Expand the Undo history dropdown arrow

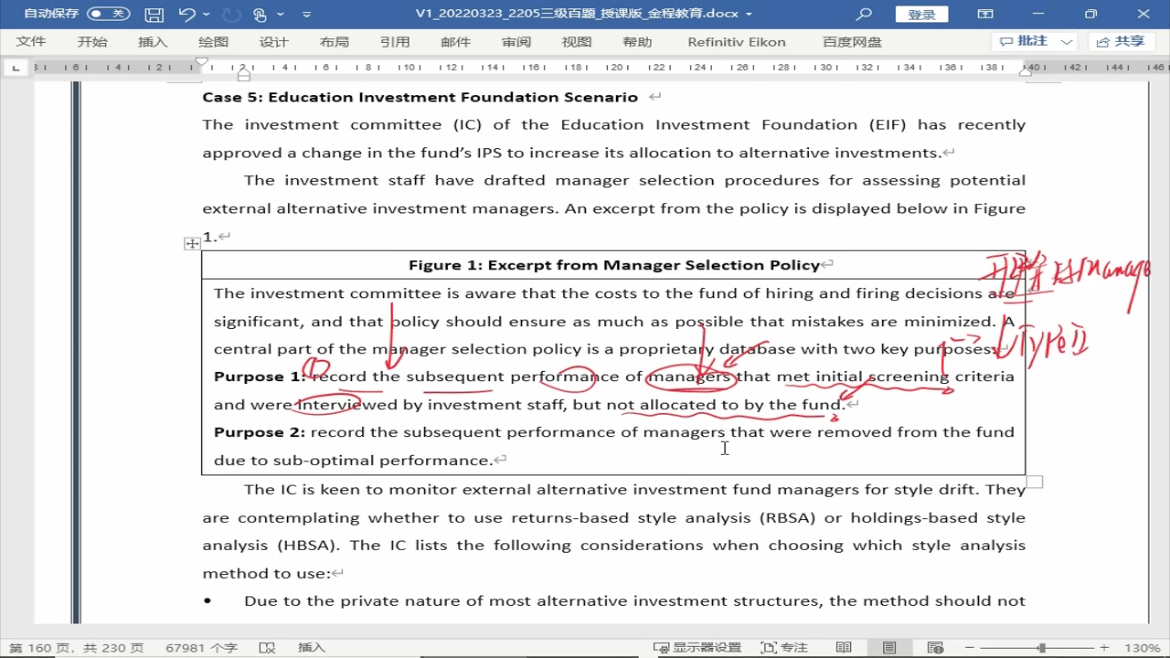[207, 14]
